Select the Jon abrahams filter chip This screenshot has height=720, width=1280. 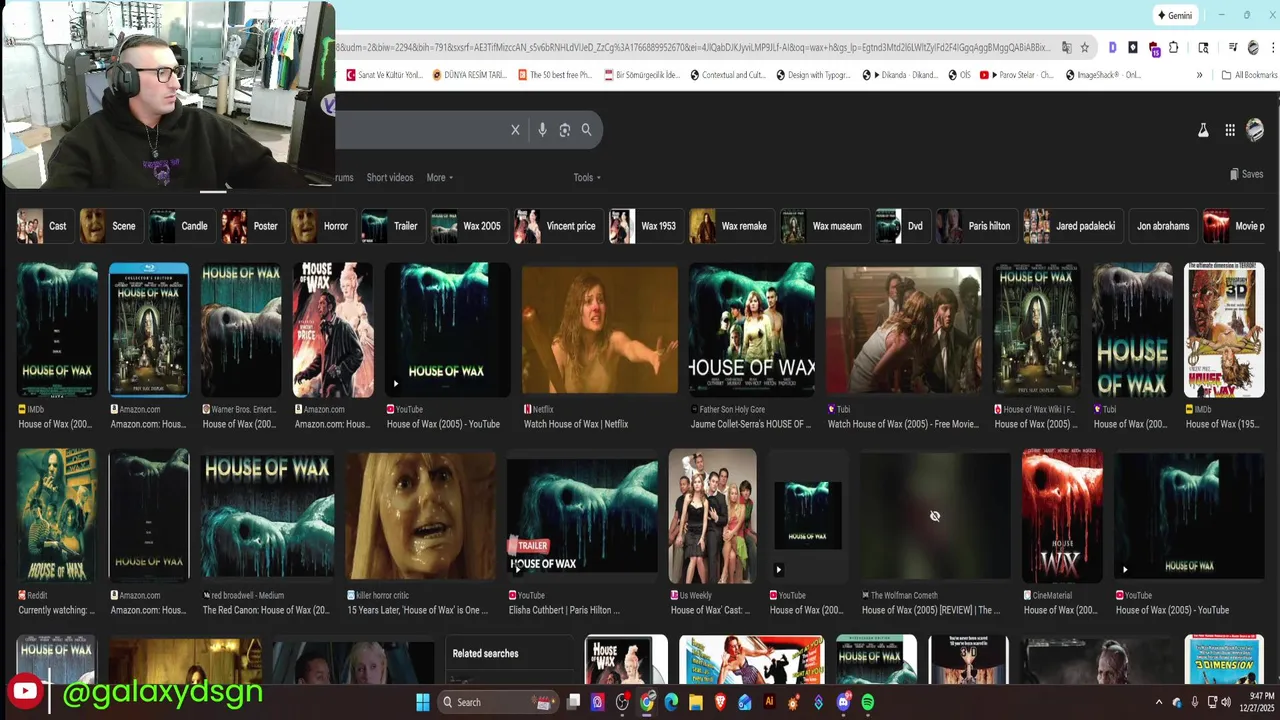(1163, 226)
